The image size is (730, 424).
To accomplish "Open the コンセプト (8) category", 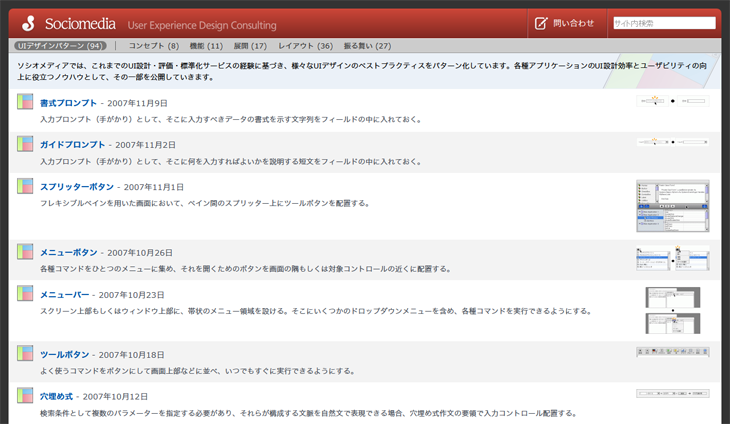I will (154, 46).
